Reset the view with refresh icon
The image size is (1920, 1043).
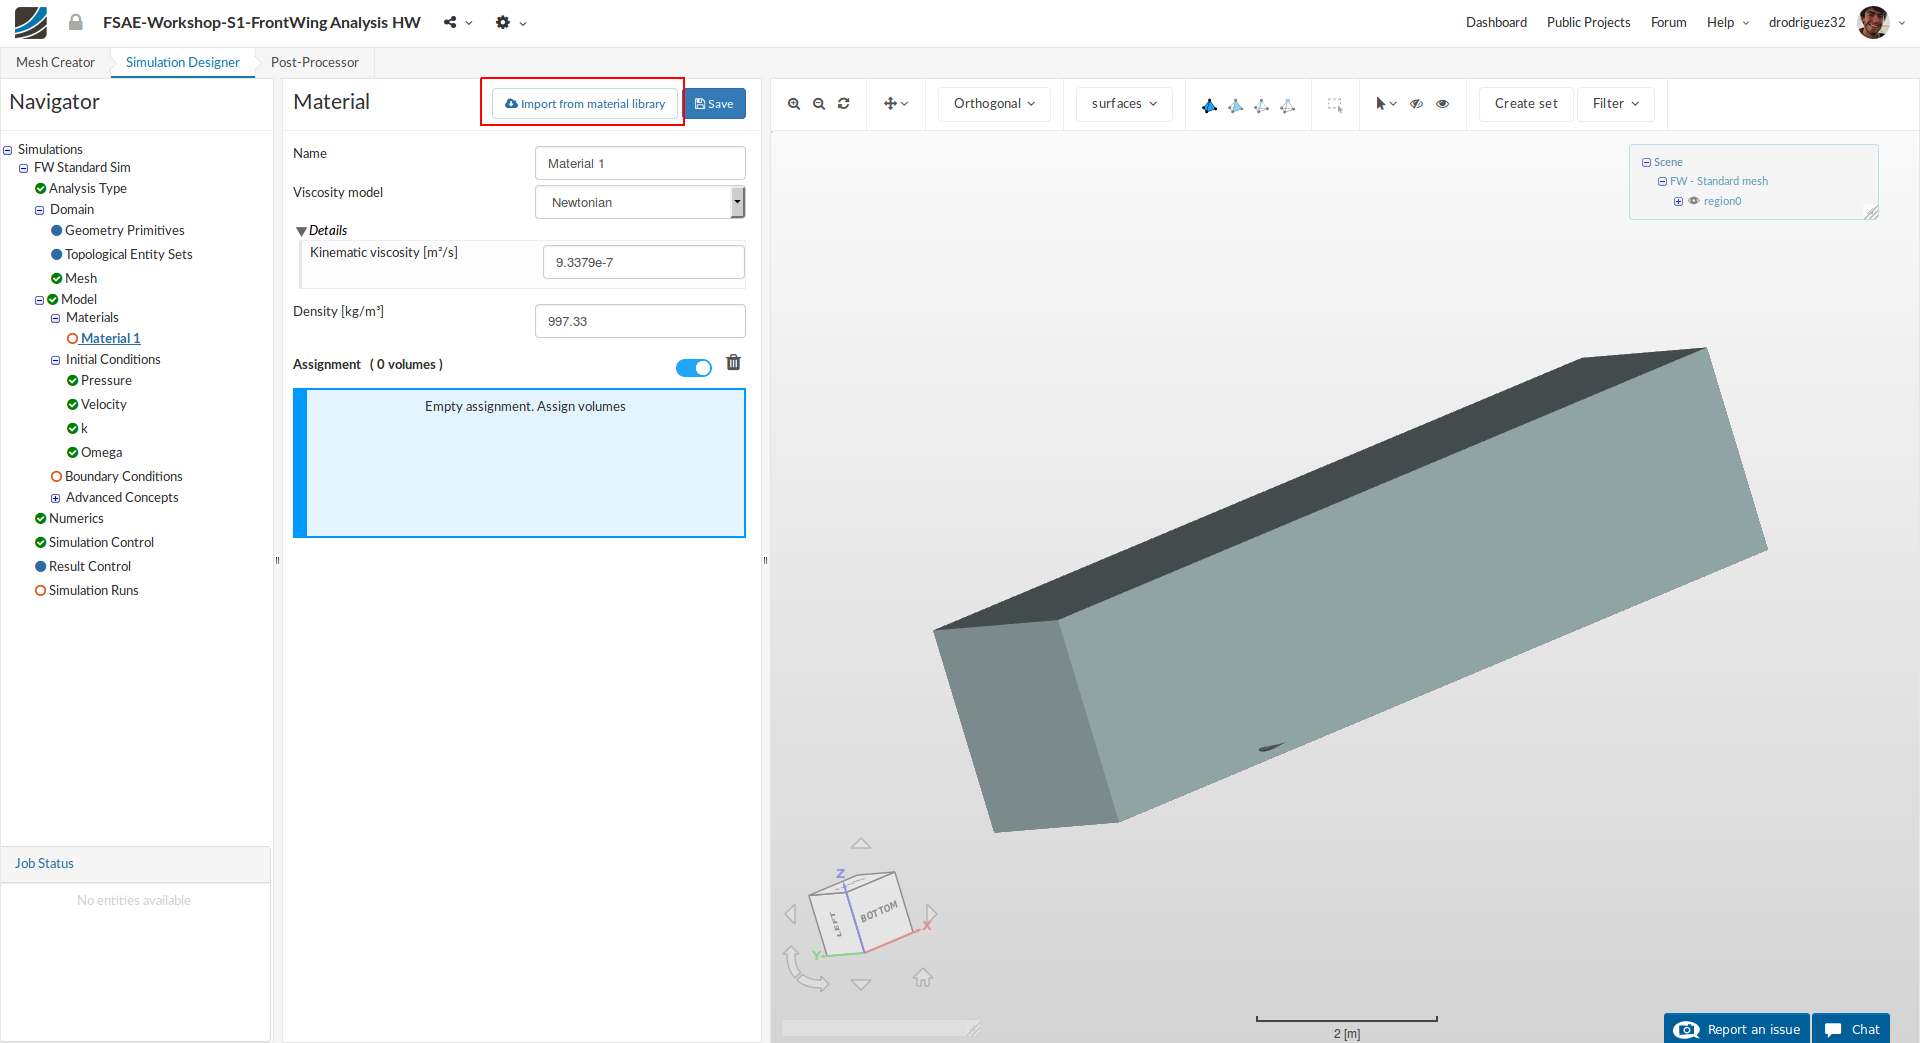pyautogui.click(x=844, y=104)
